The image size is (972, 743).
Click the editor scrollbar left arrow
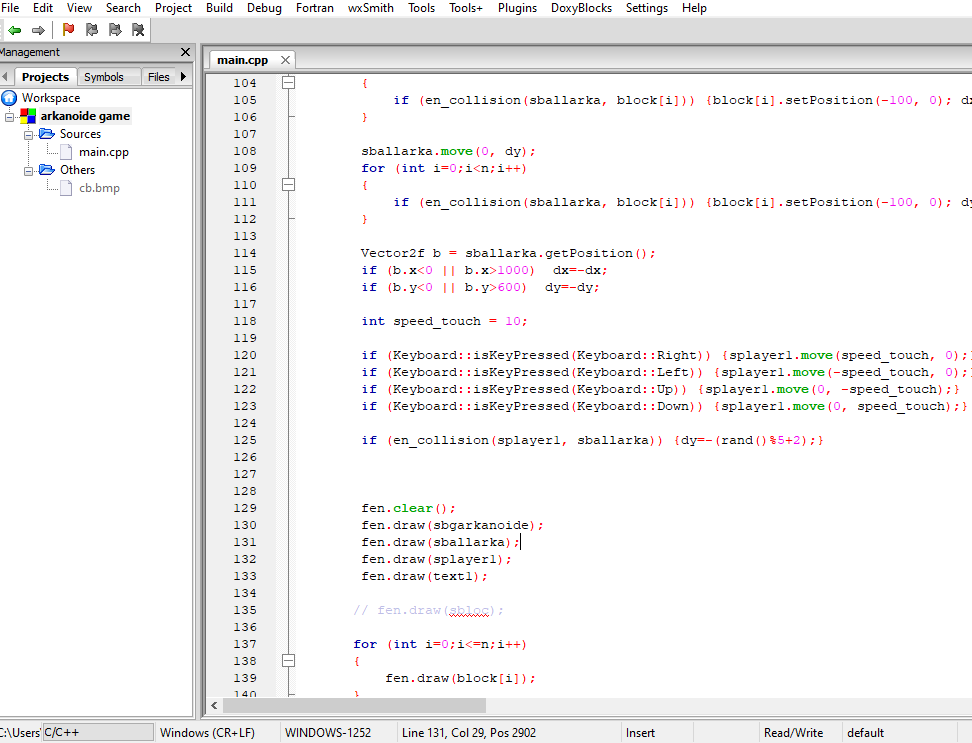214,705
